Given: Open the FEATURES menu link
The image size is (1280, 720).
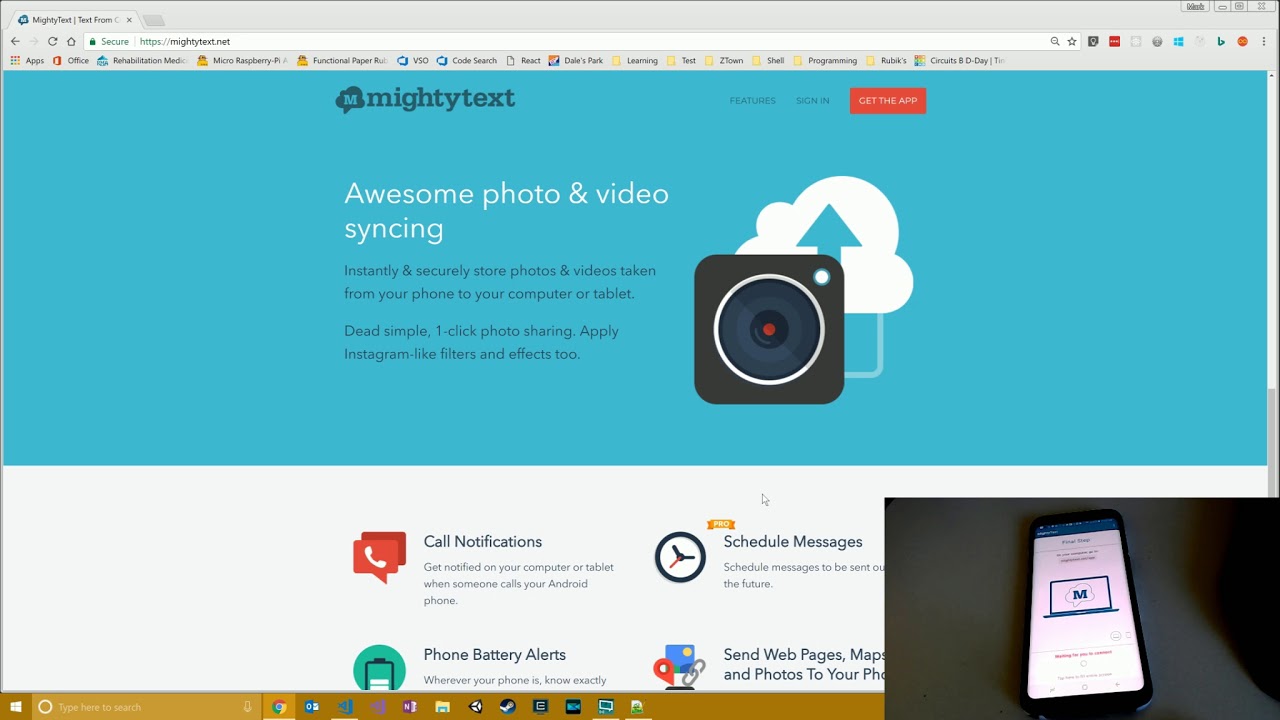Looking at the screenshot, I should pyautogui.click(x=752, y=100).
